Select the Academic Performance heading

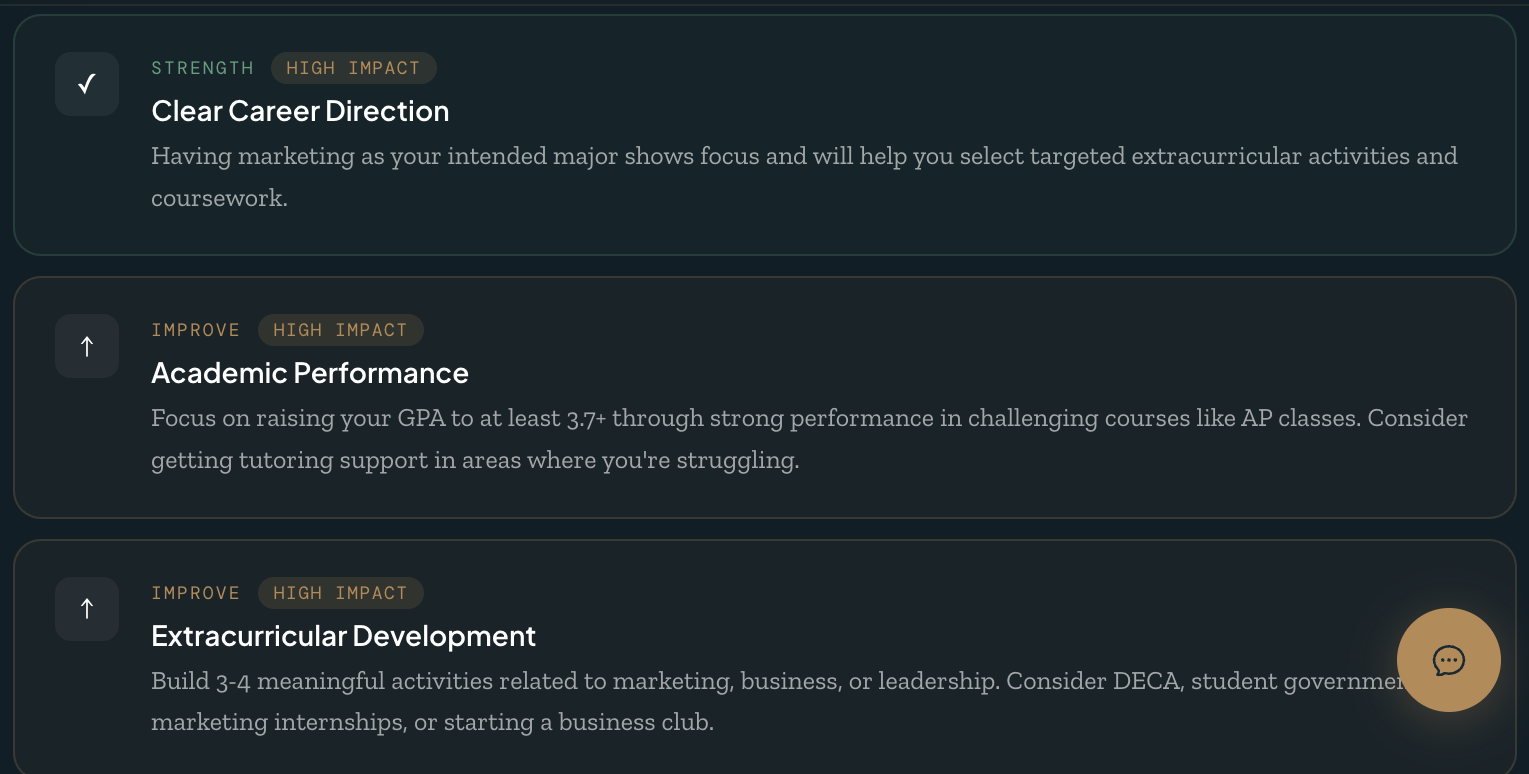point(309,373)
